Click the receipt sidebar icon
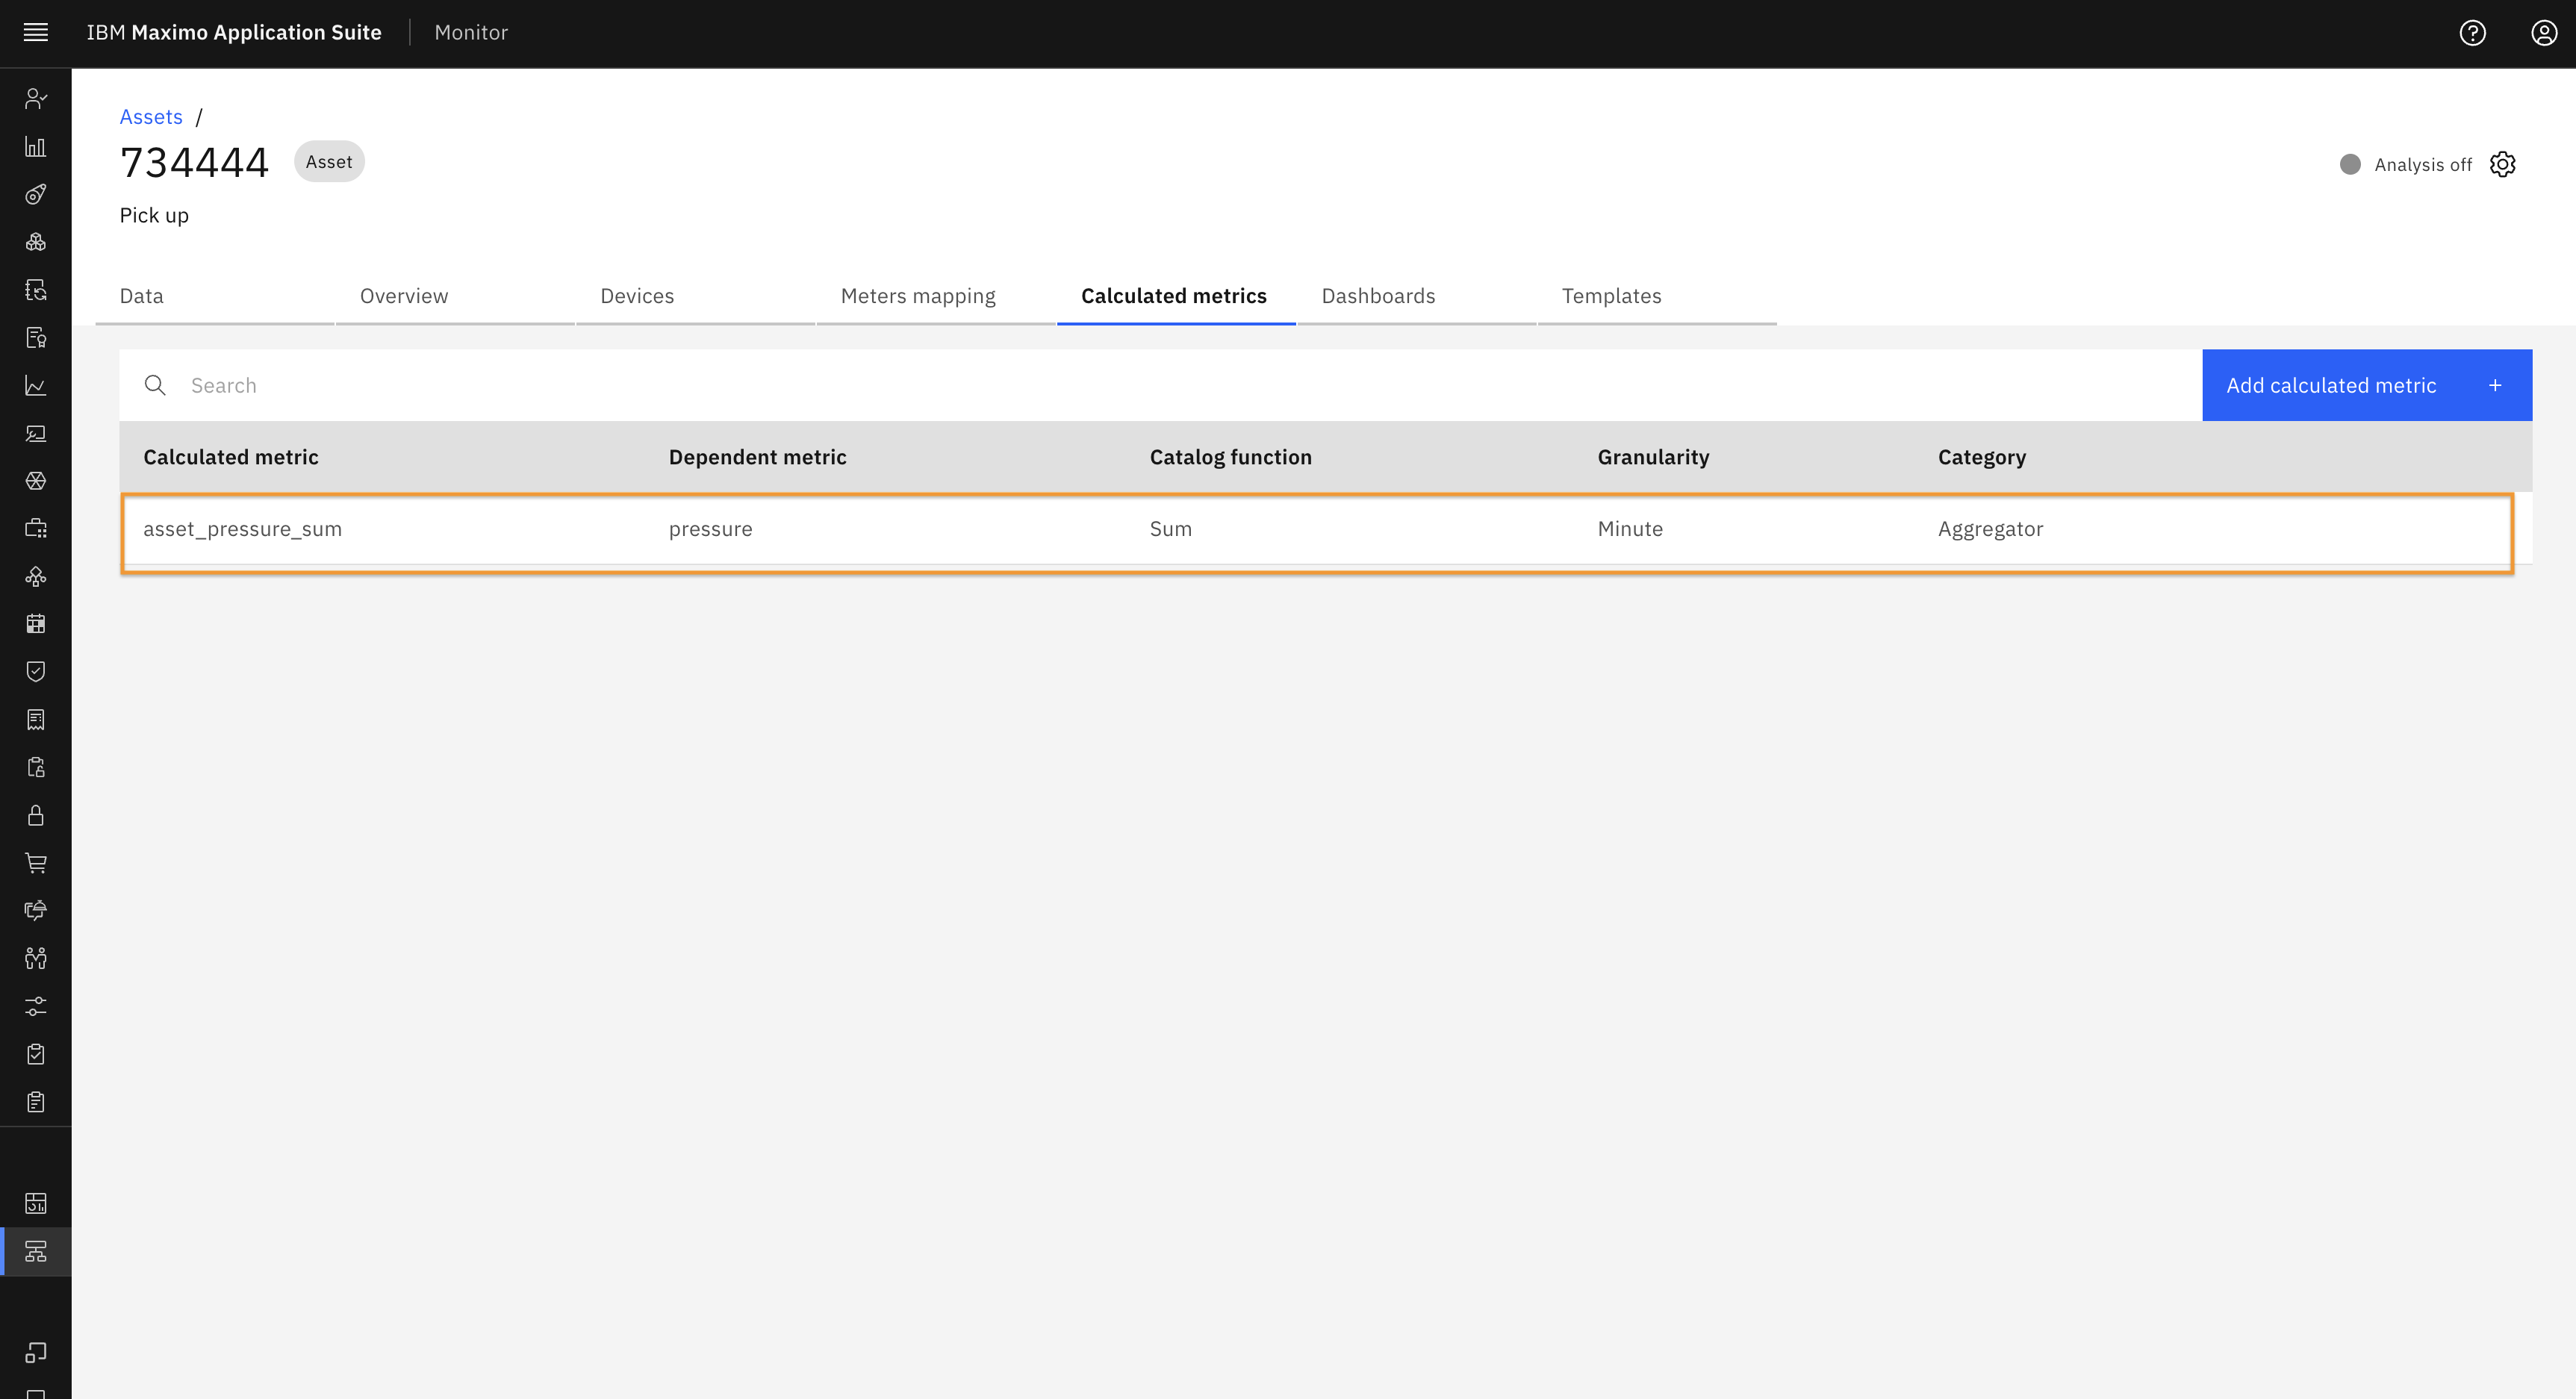 point(36,720)
